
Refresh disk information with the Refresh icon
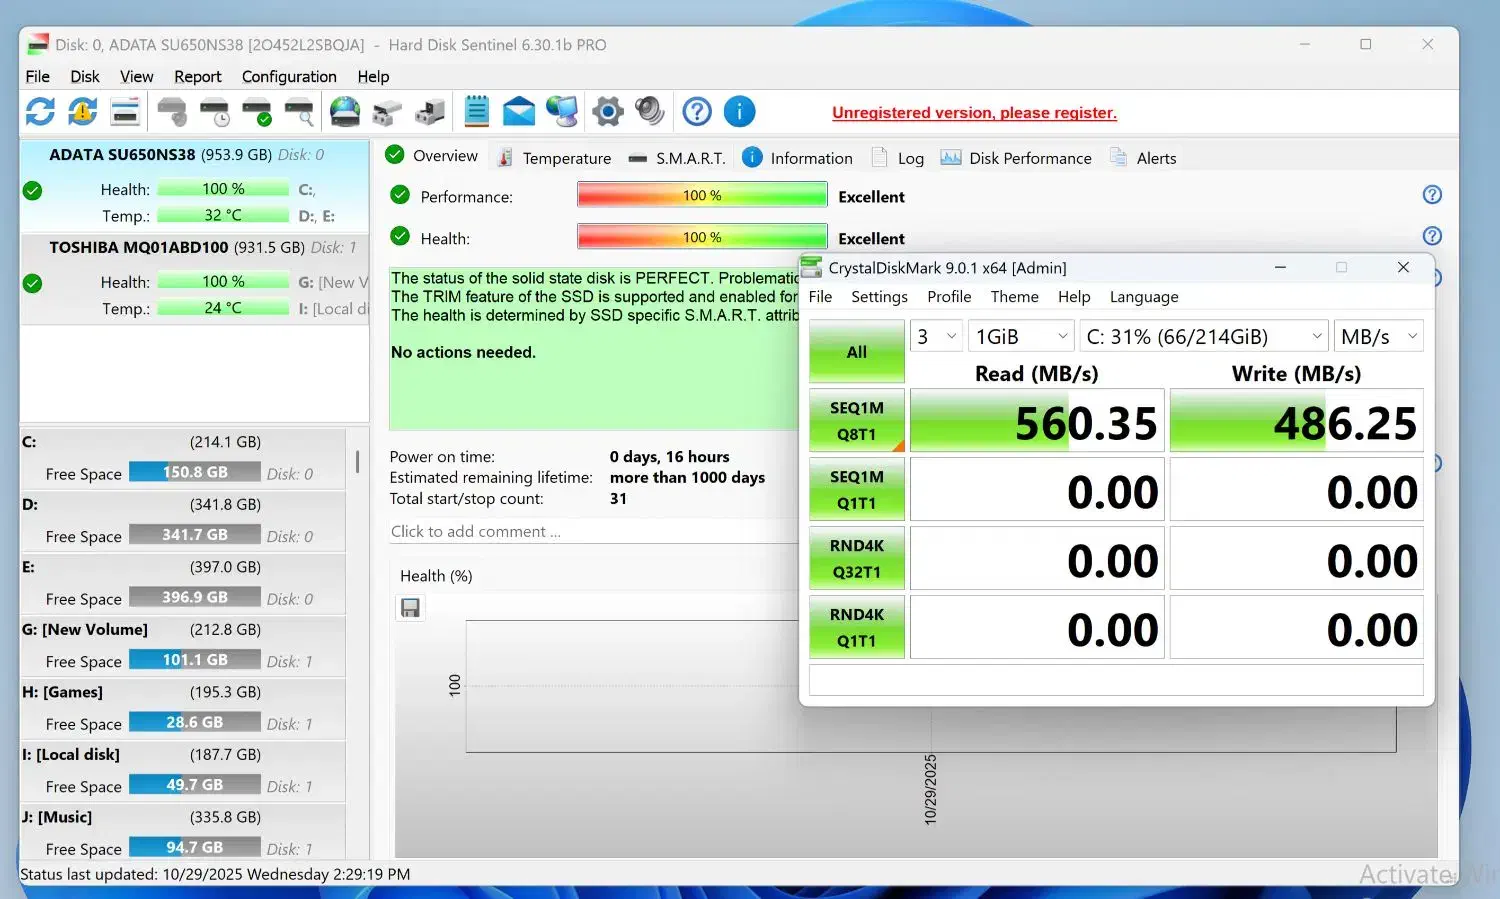pos(40,111)
